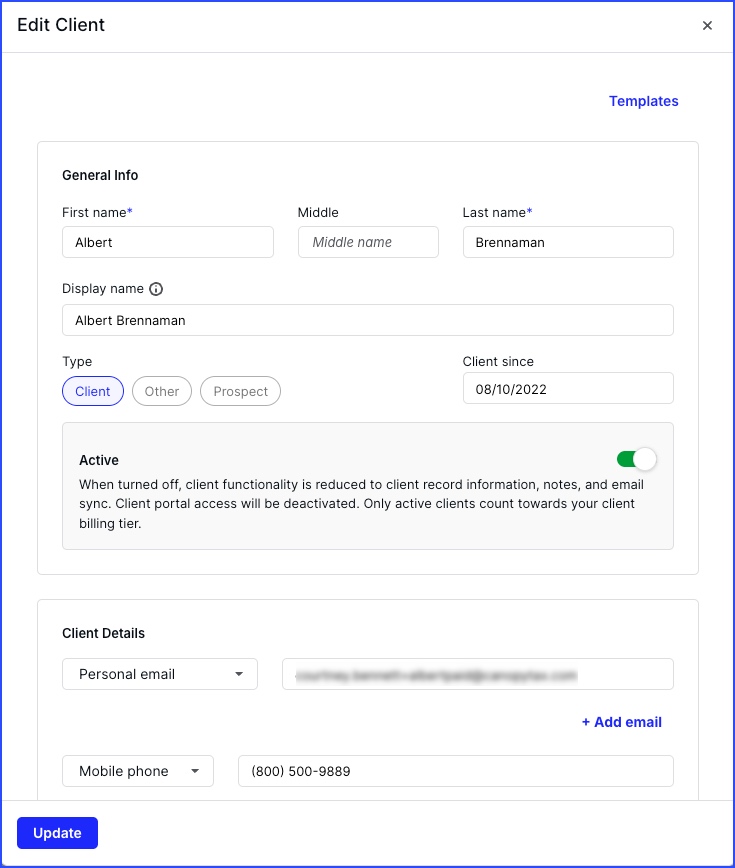Click the Update button
This screenshot has height=868, width=735.
coord(58,833)
